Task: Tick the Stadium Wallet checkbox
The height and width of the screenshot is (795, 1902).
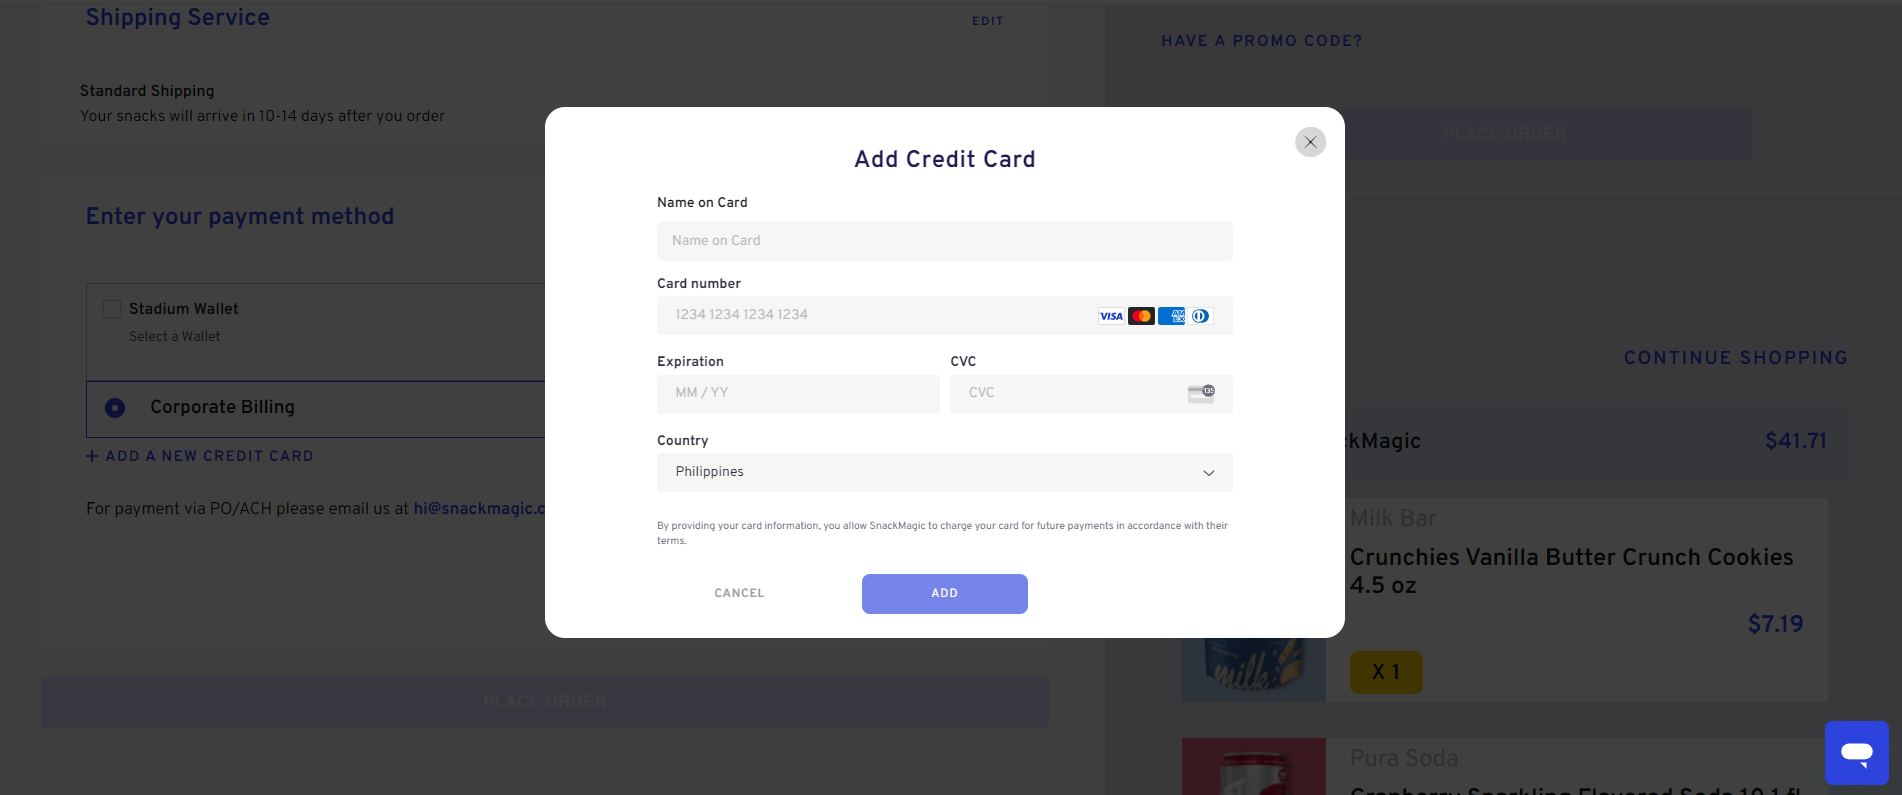Action: (x=112, y=309)
